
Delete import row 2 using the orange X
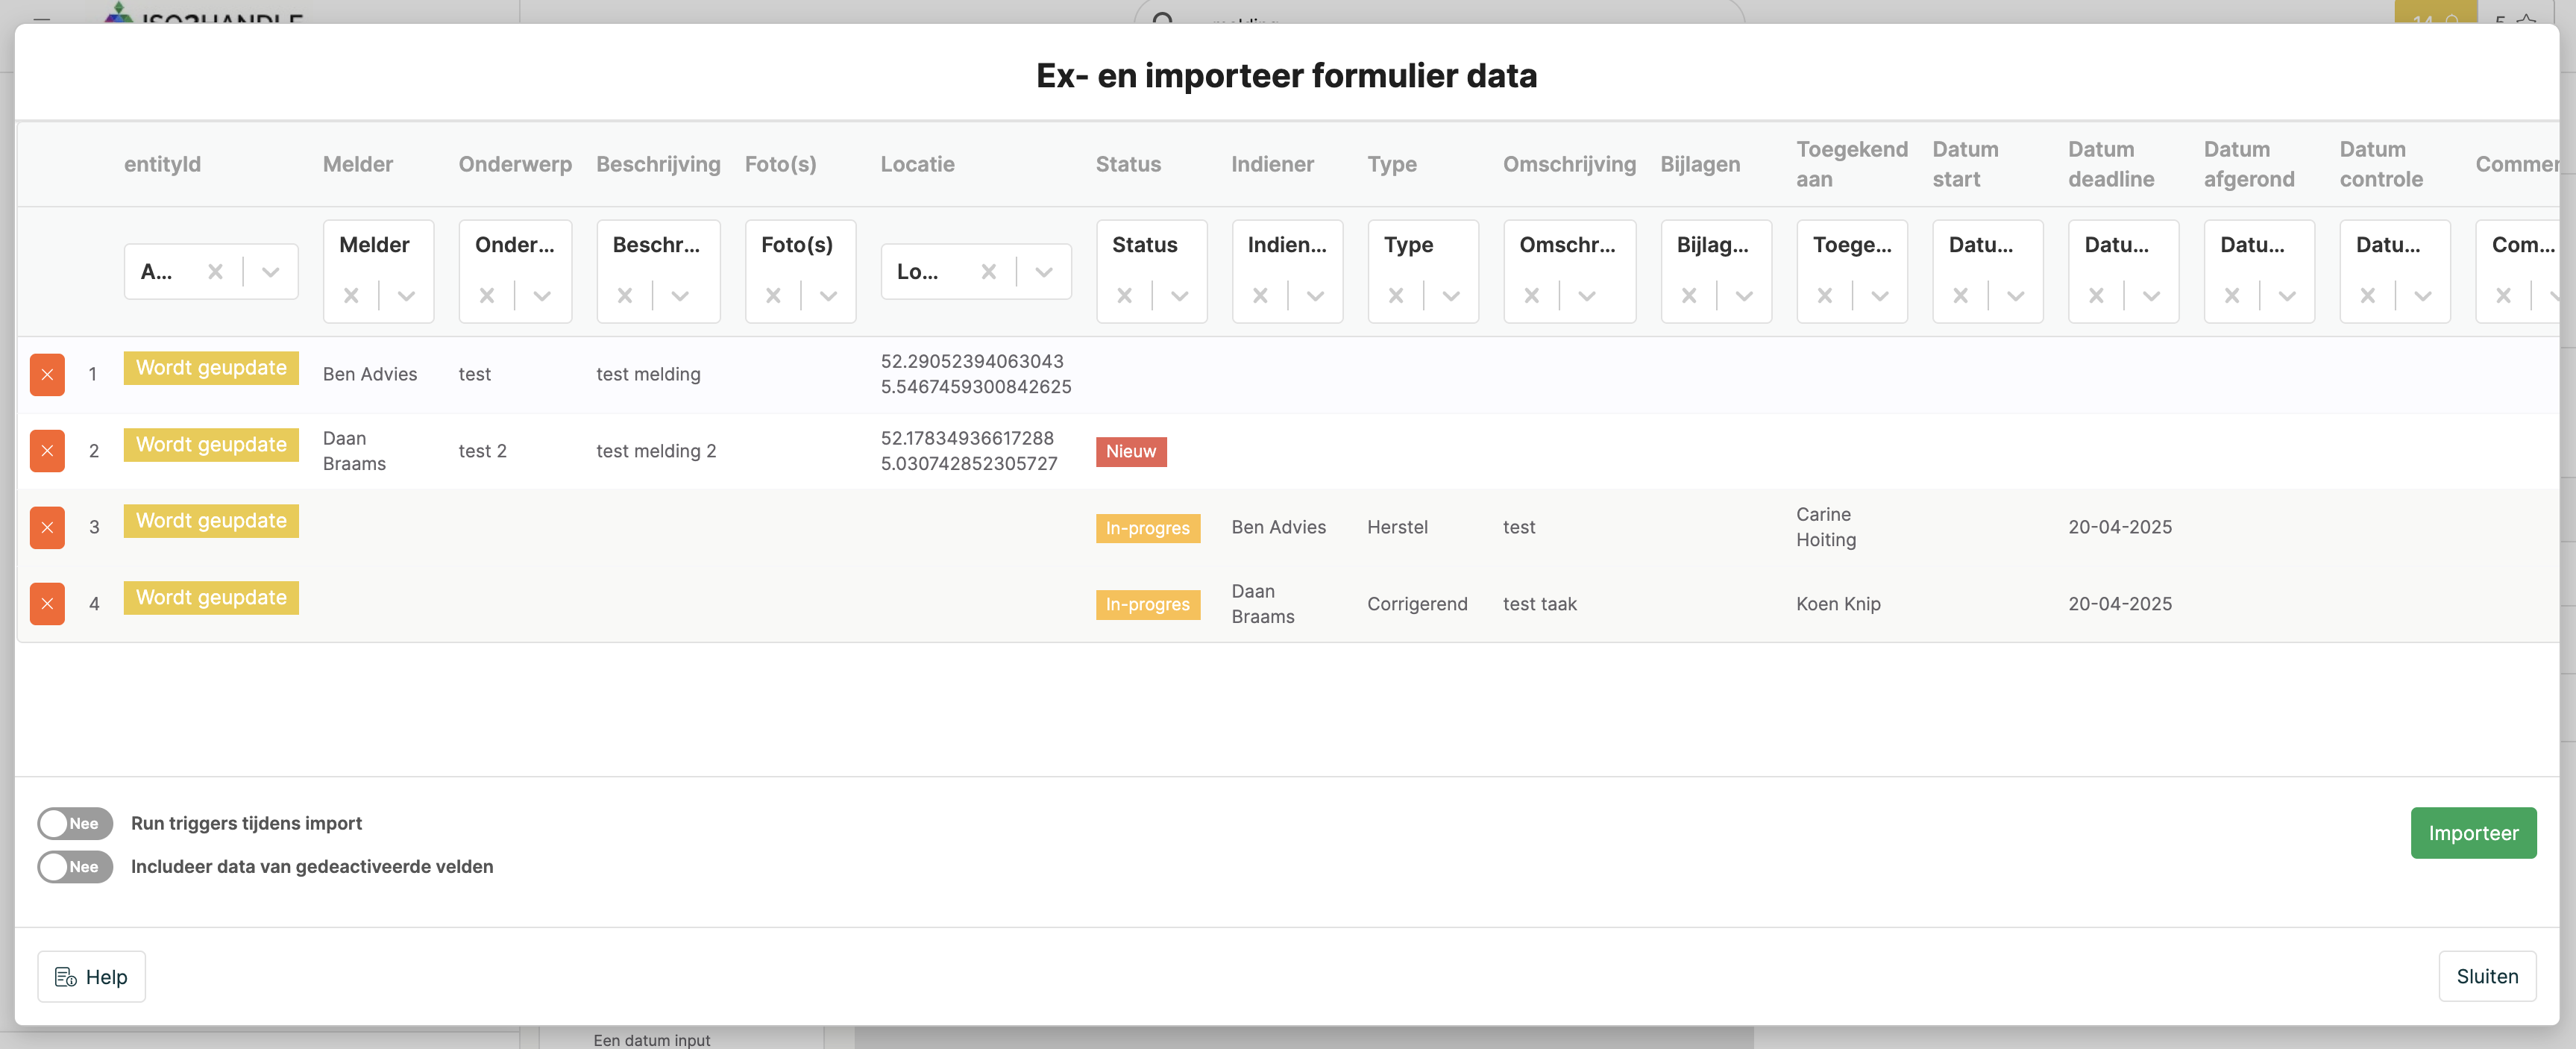pyautogui.click(x=47, y=451)
